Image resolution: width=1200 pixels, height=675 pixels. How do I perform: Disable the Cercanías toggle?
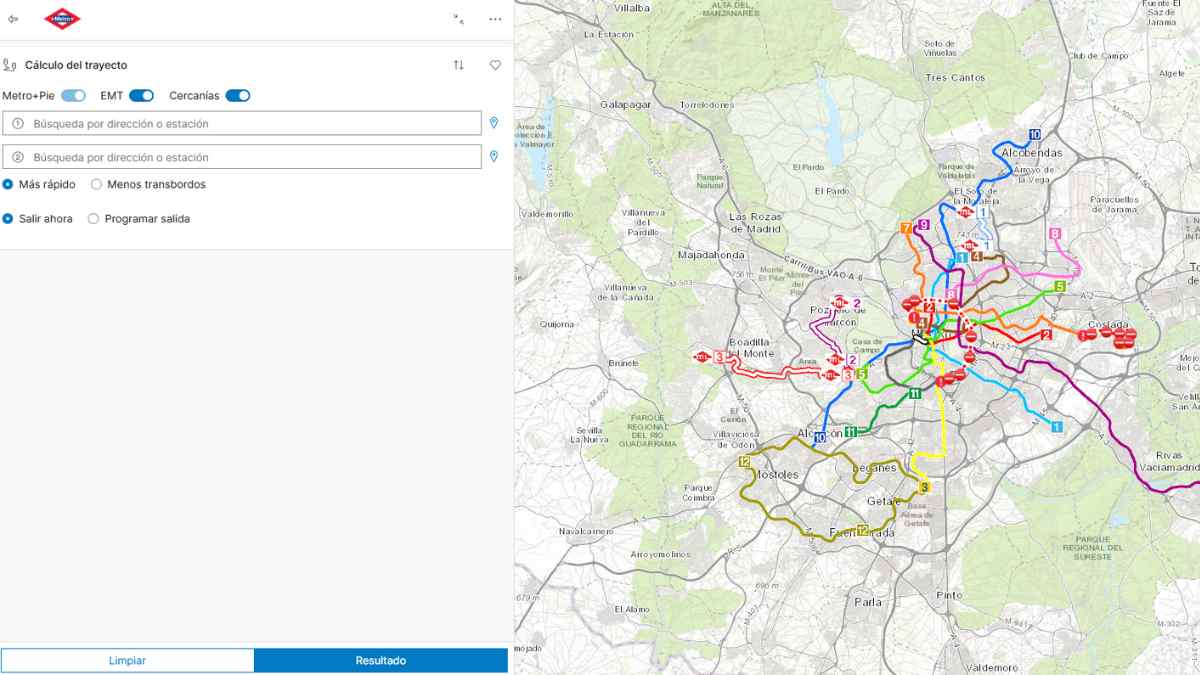237,93
